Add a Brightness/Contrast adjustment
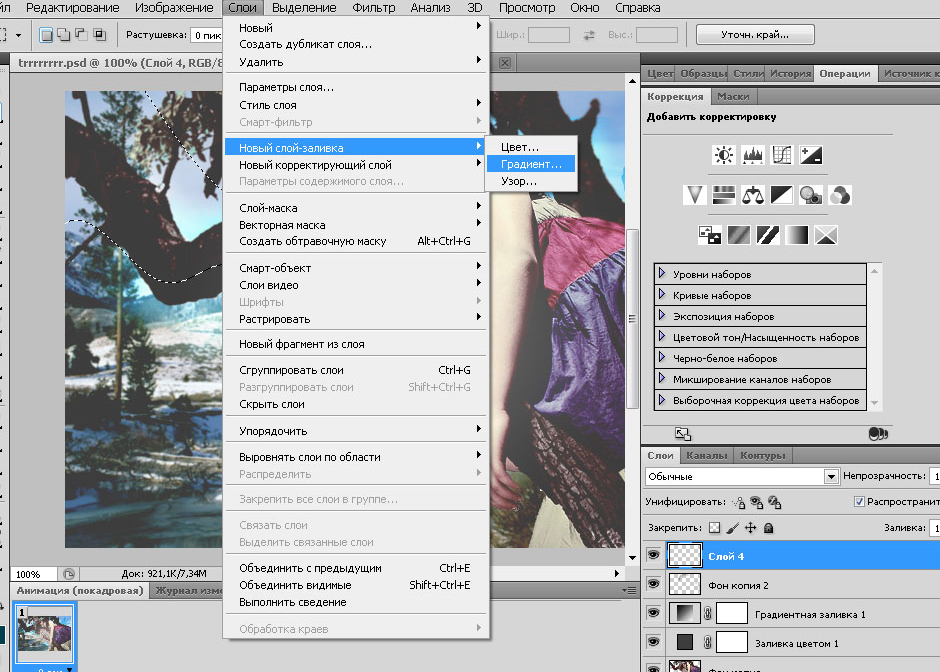The width and height of the screenshot is (940, 672). (724, 155)
